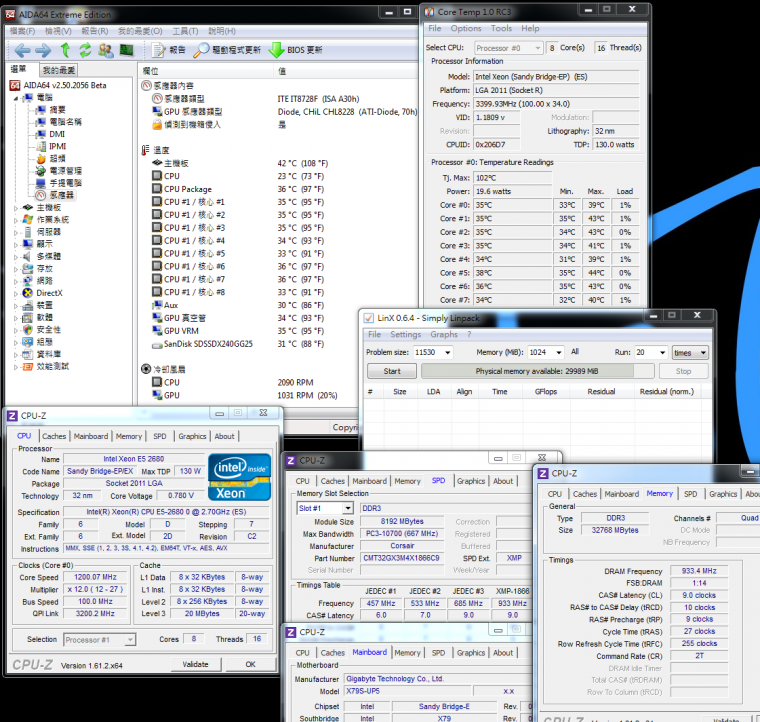This screenshot has width=760, height=722.
Task: Click the AIDA64 users icon in toolbar
Action: 107,50
